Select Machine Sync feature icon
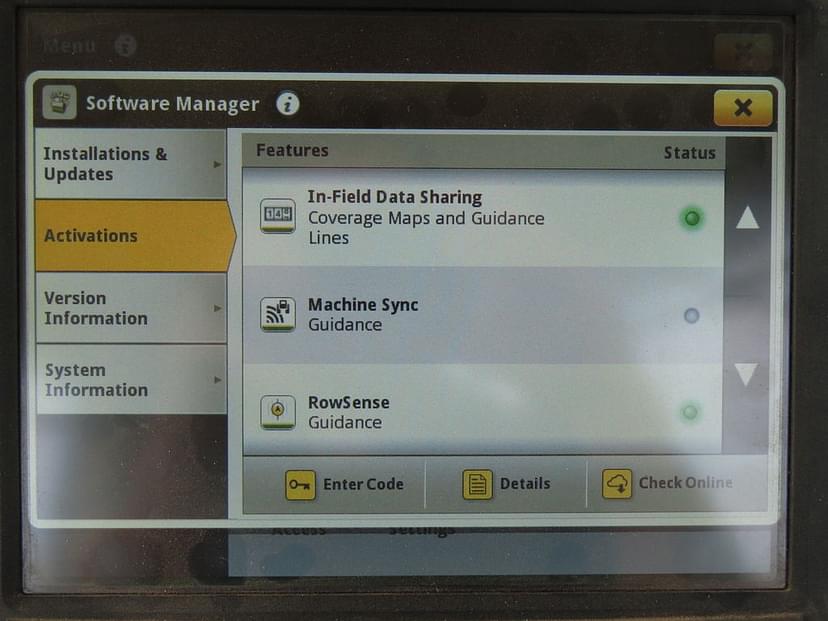The image size is (828, 621). pos(278,314)
